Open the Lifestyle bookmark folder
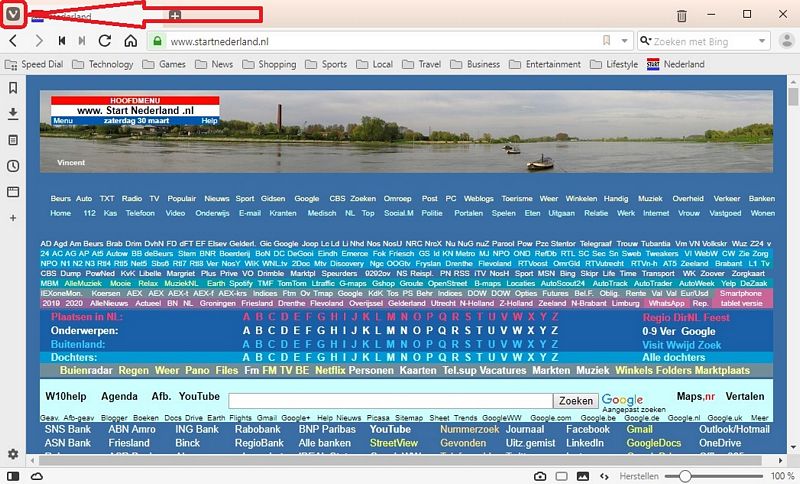Image resolution: width=800 pixels, height=484 pixels. coord(614,64)
